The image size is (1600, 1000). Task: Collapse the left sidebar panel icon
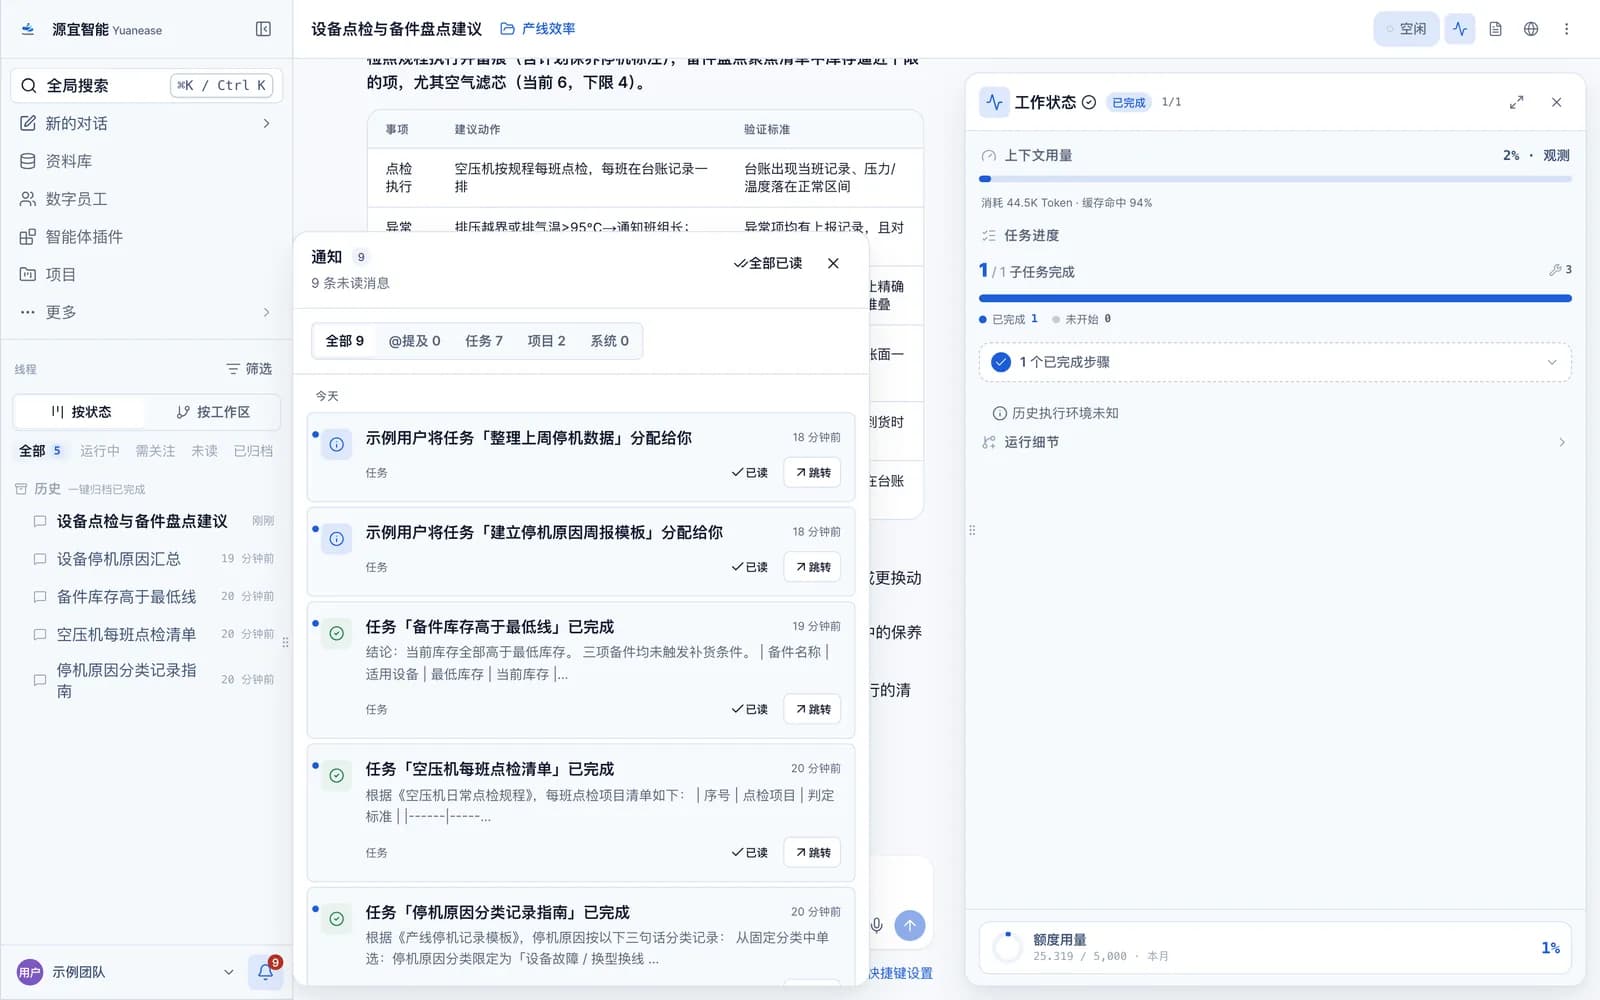(x=263, y=29)
